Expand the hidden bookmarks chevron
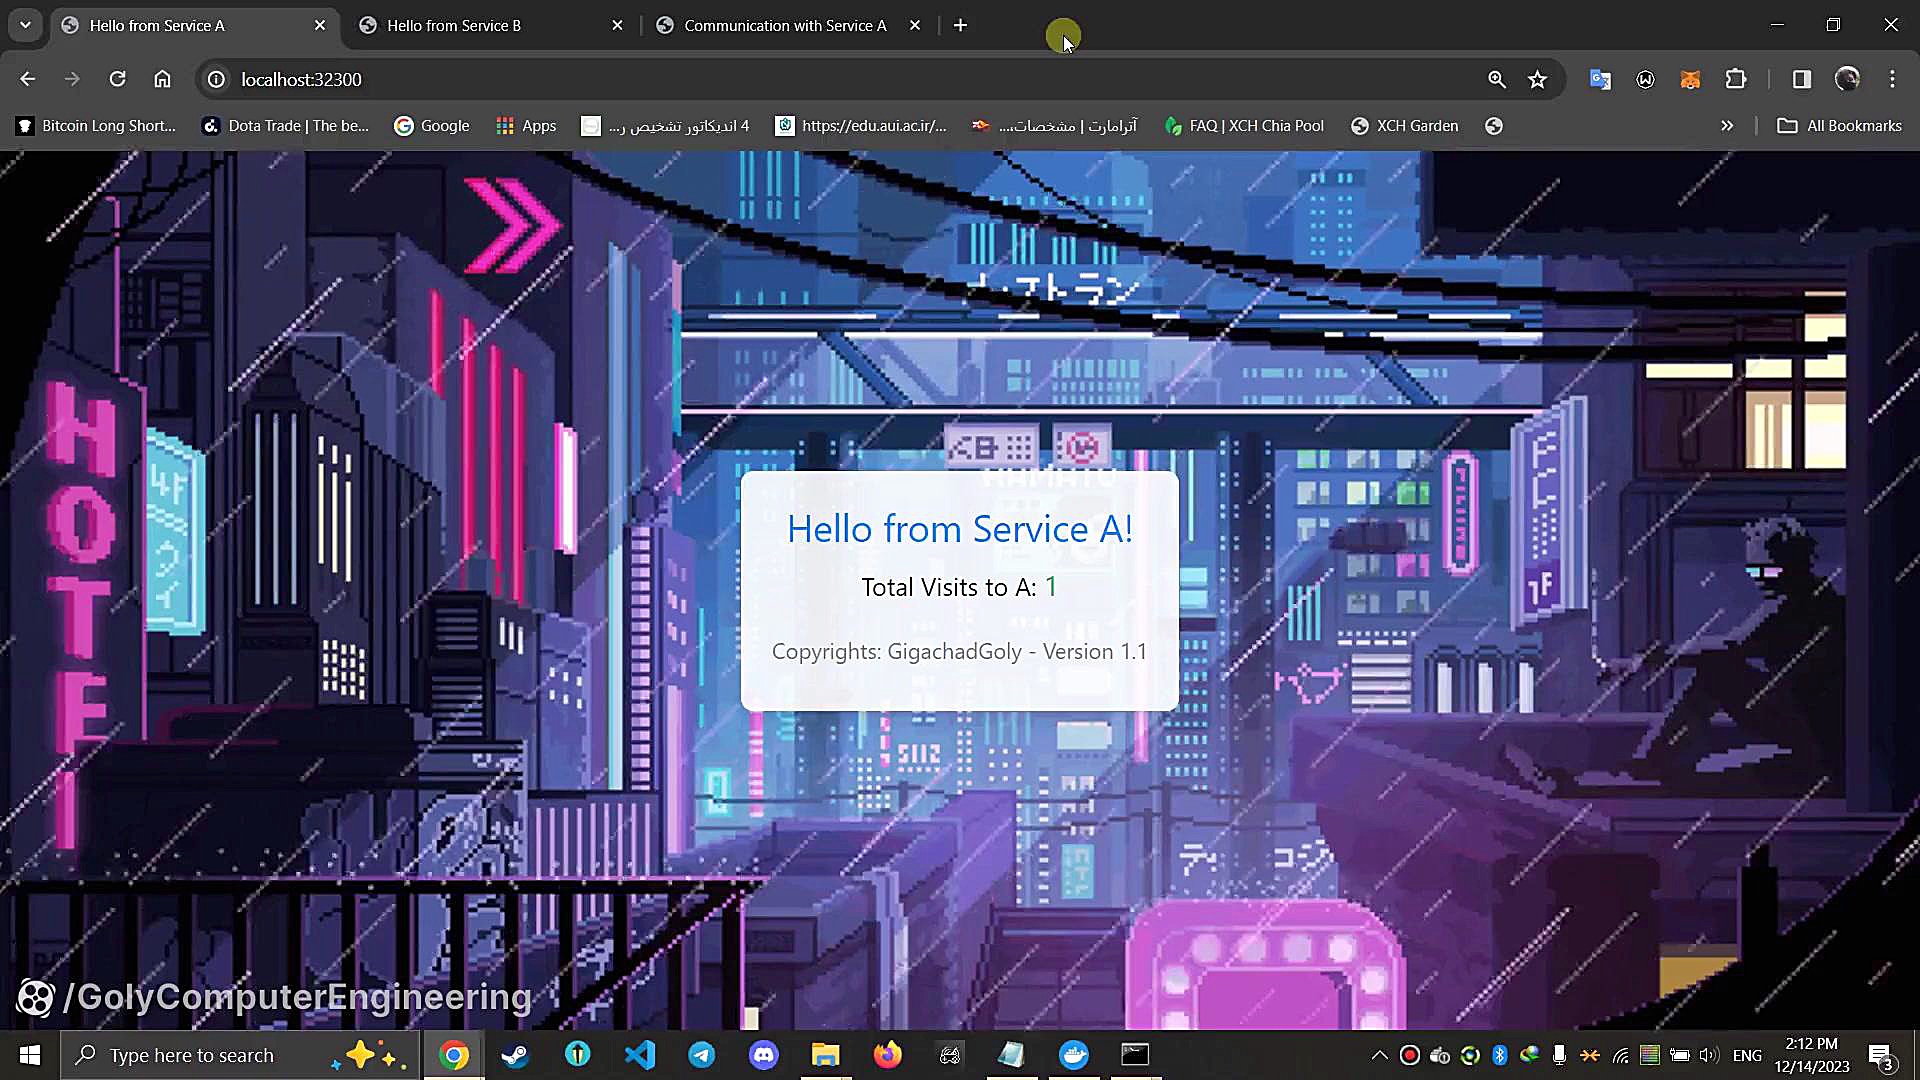Image resolution: width=1920 pixels, height=1080 pixels. tap(1726, 126)
